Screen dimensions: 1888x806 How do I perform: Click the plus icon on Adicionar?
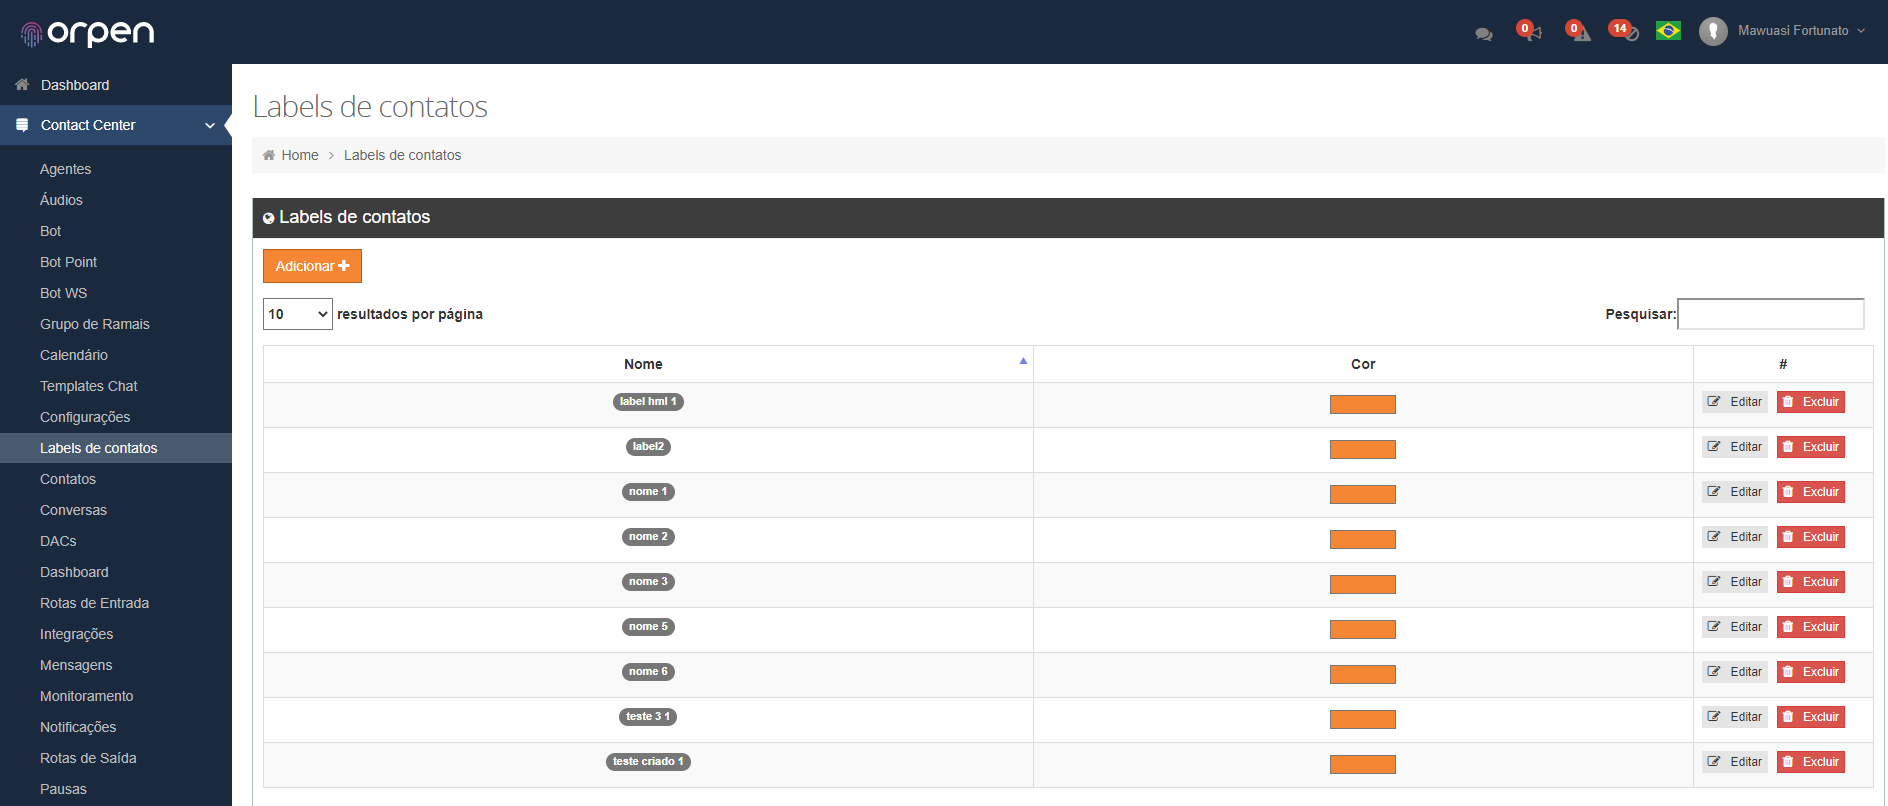[x=344, y=266]
